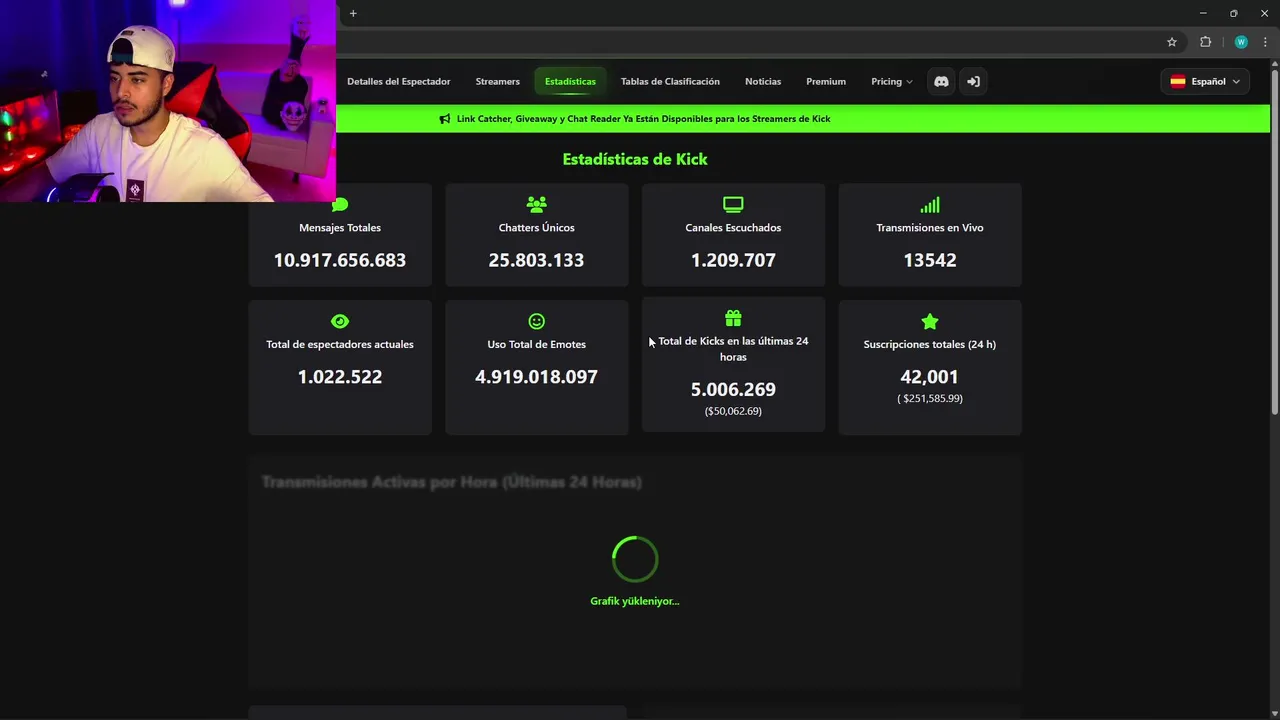Select the Estadísticas tab

(x=570, y=81)
